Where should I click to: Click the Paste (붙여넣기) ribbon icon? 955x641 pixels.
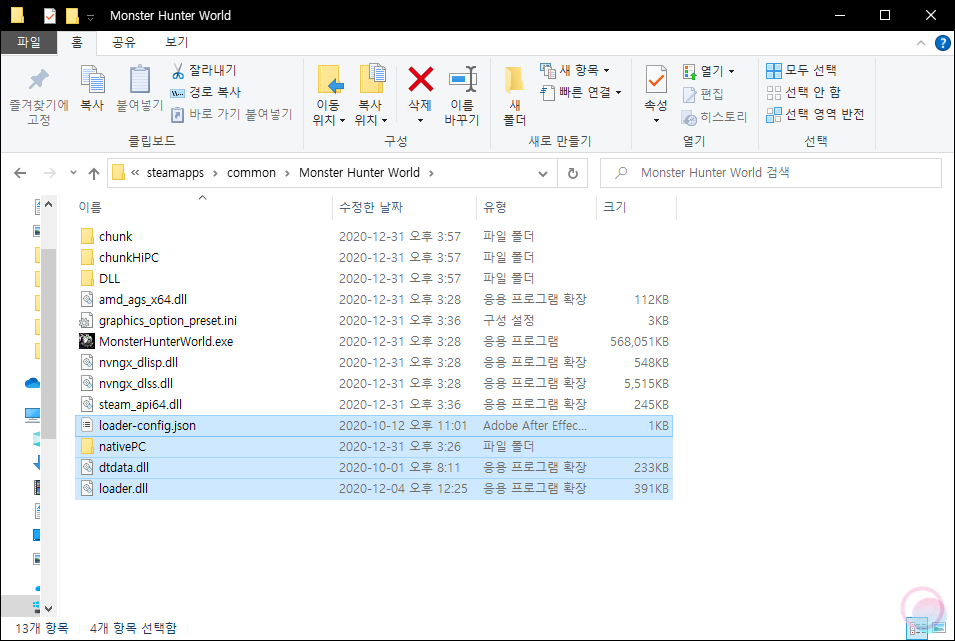139,88
